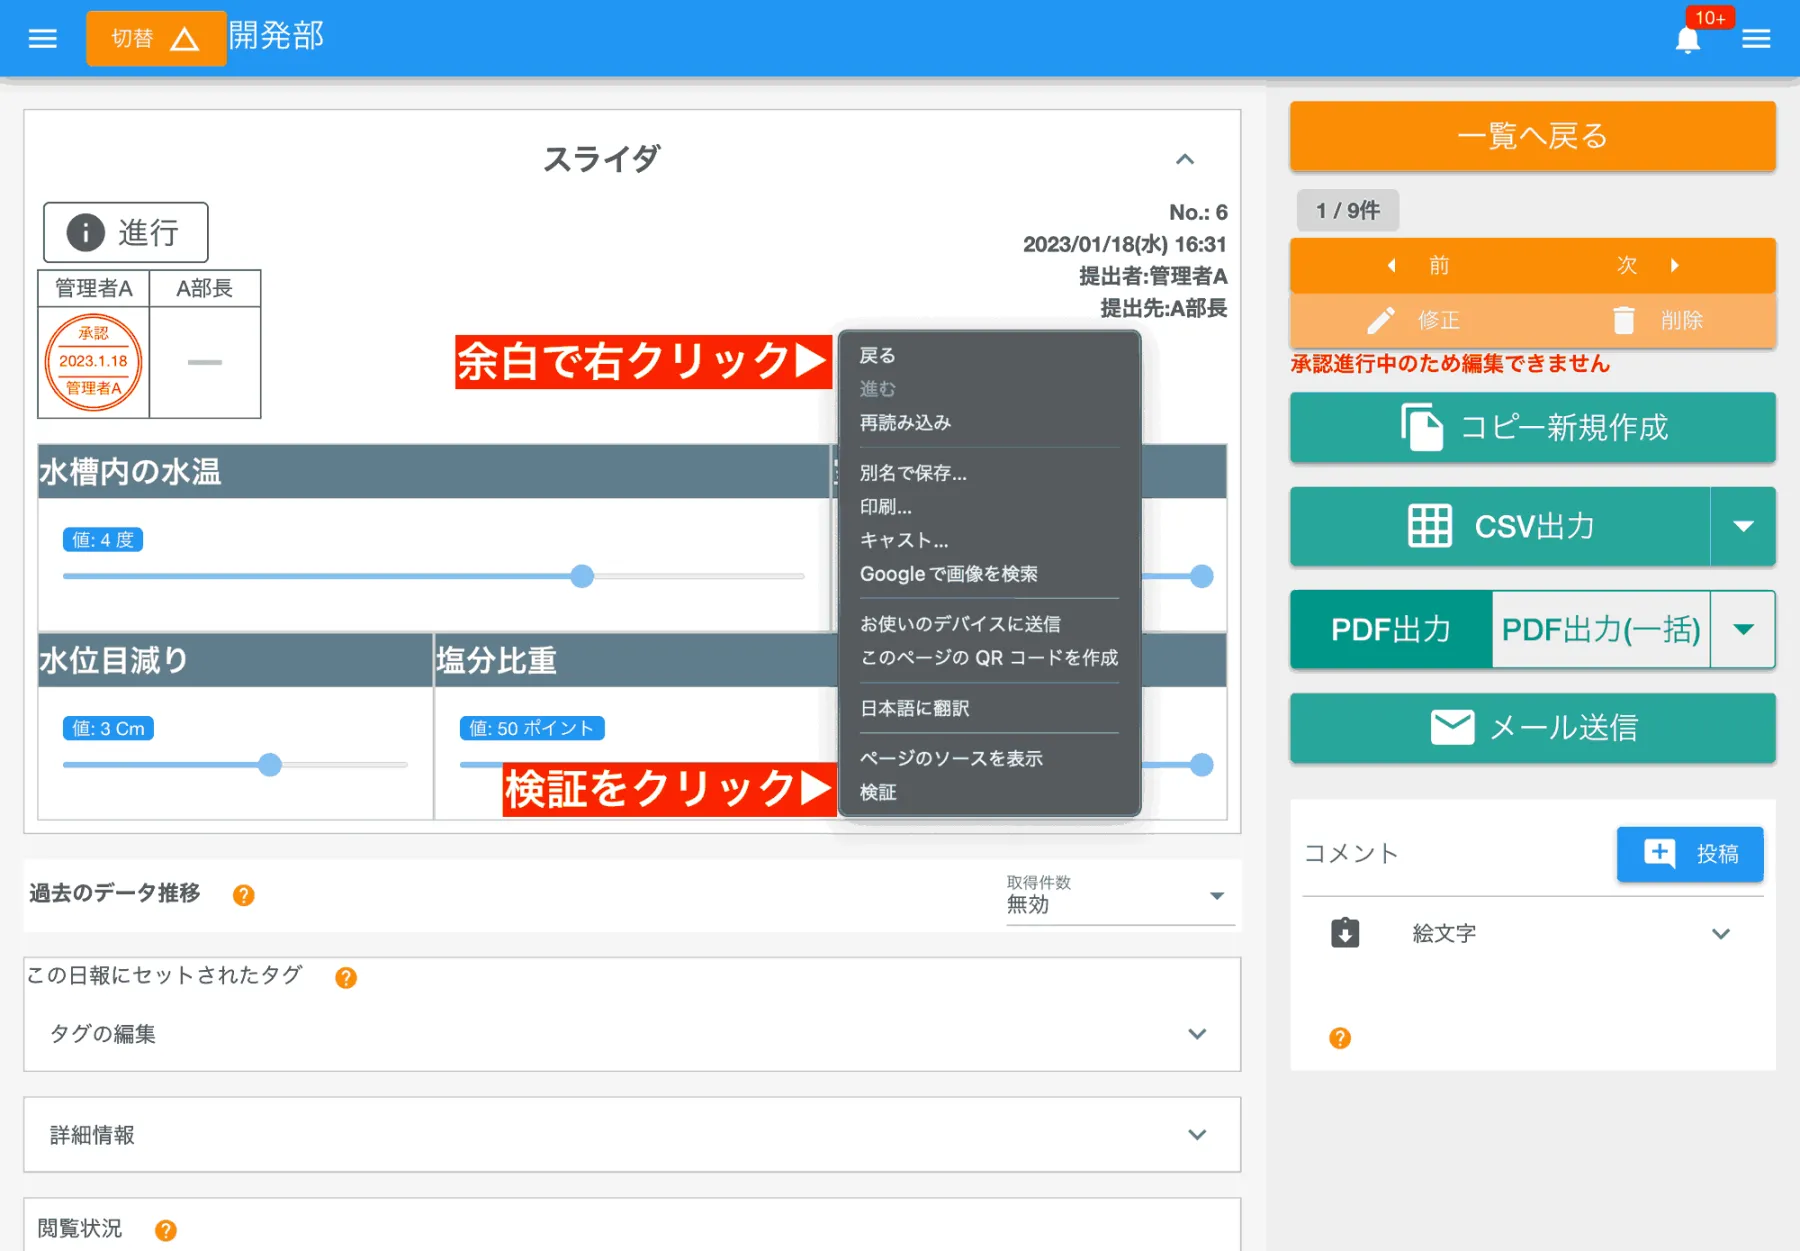Click the 一覧へ戻る button

click(1532, 136)
